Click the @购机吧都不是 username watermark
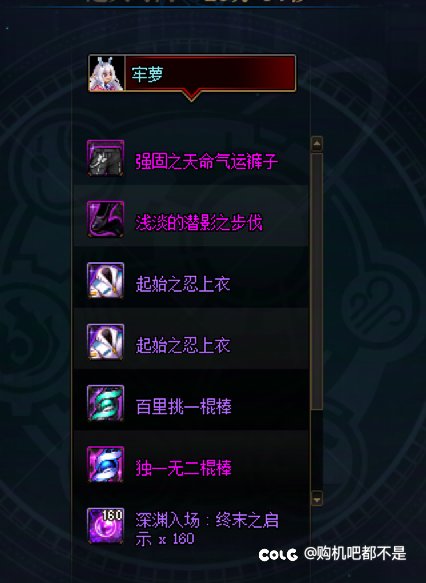Image resolution: width=426 pixels, height=583 pixels. pyautogui.click(x=355, y=553)
